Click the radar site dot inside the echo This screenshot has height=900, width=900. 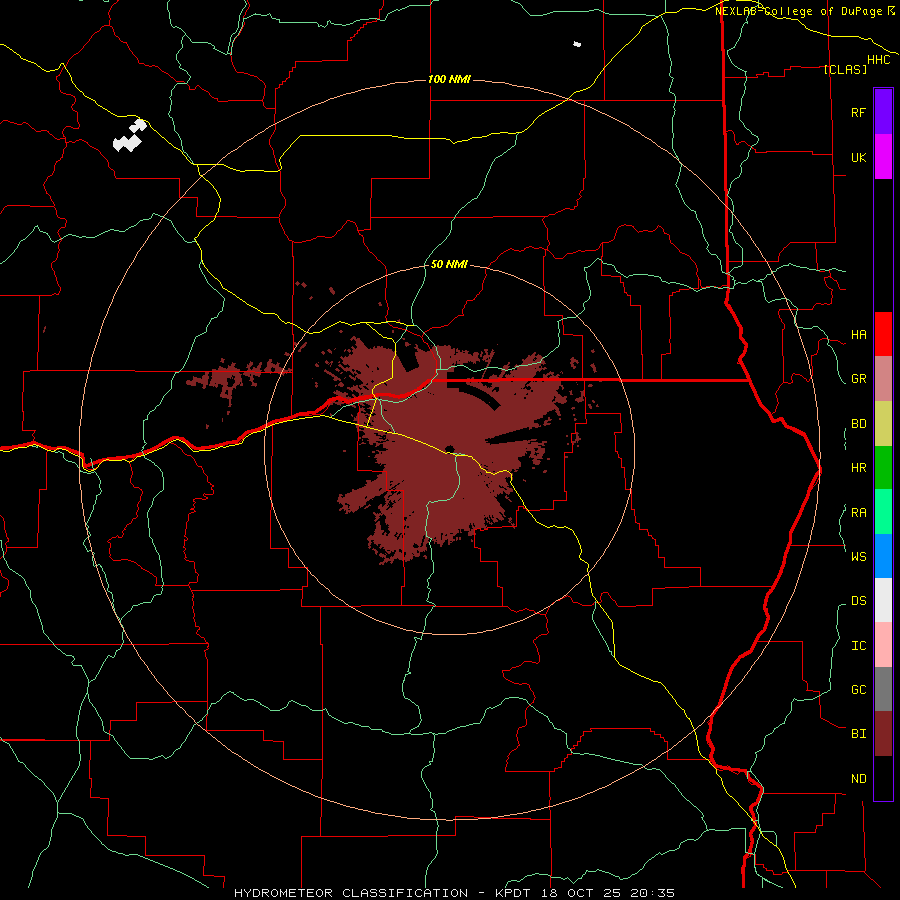449,449
